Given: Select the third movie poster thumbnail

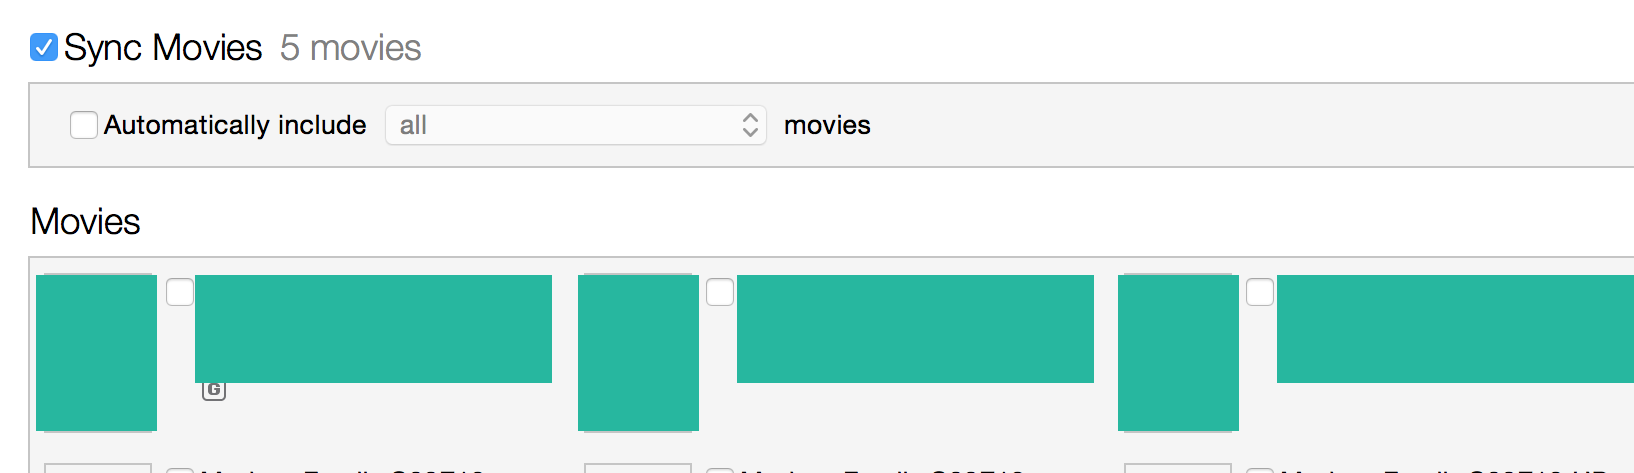Looking at the screenshot, I should 1179,353.
